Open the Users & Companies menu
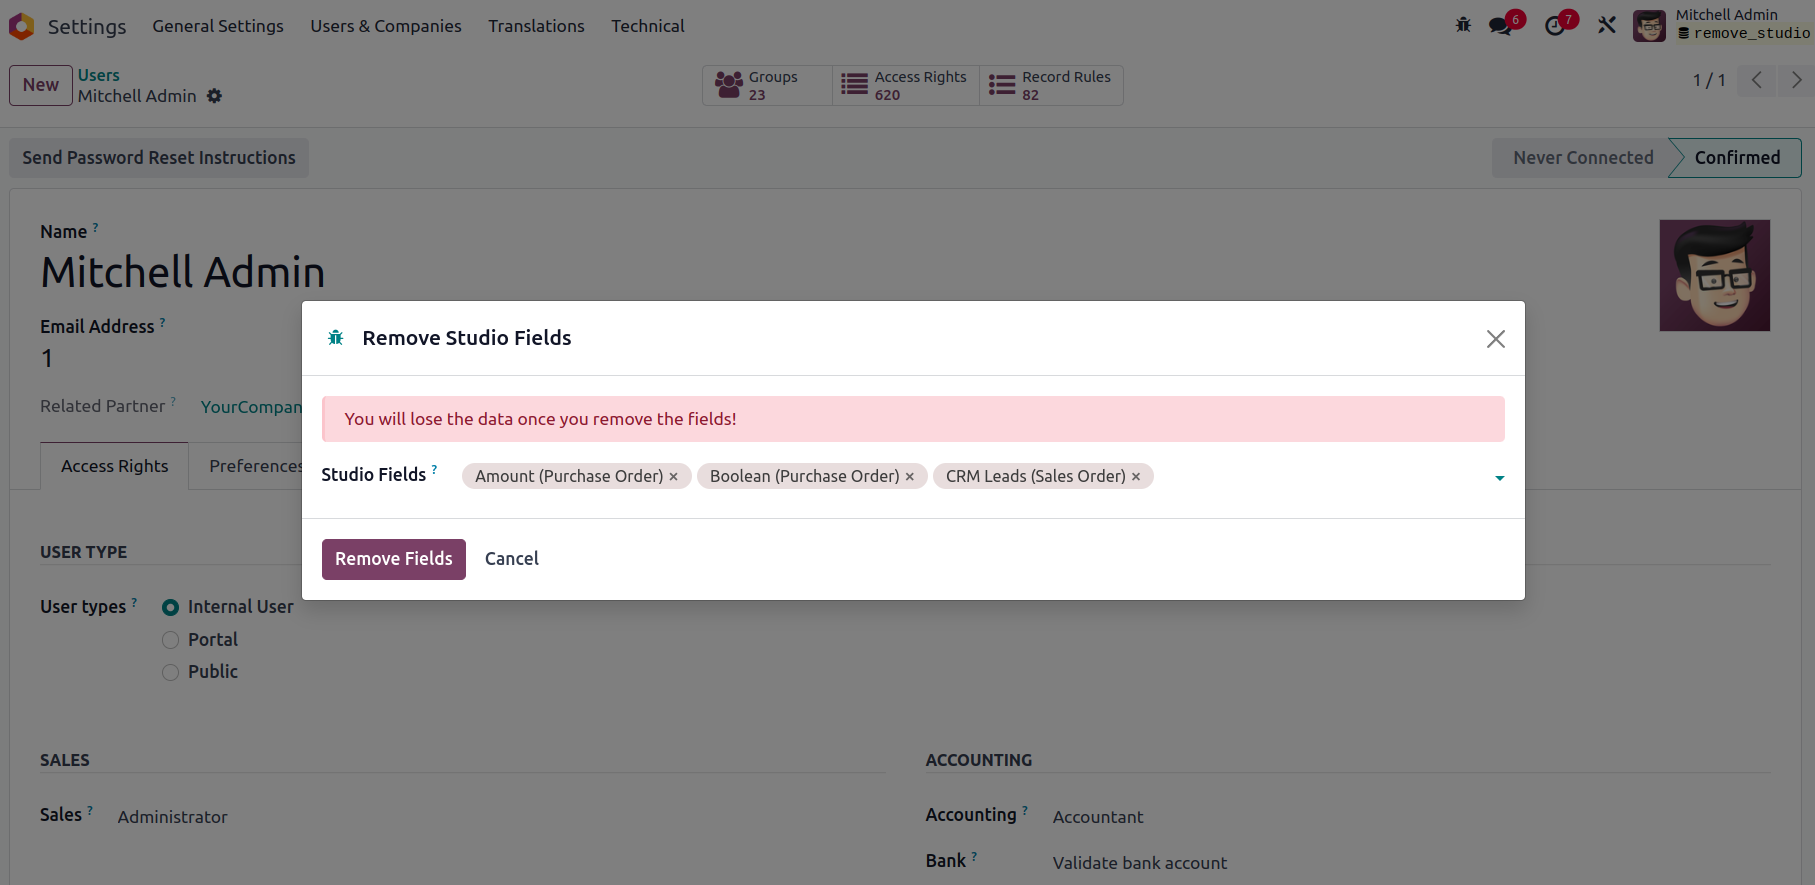 386,26
